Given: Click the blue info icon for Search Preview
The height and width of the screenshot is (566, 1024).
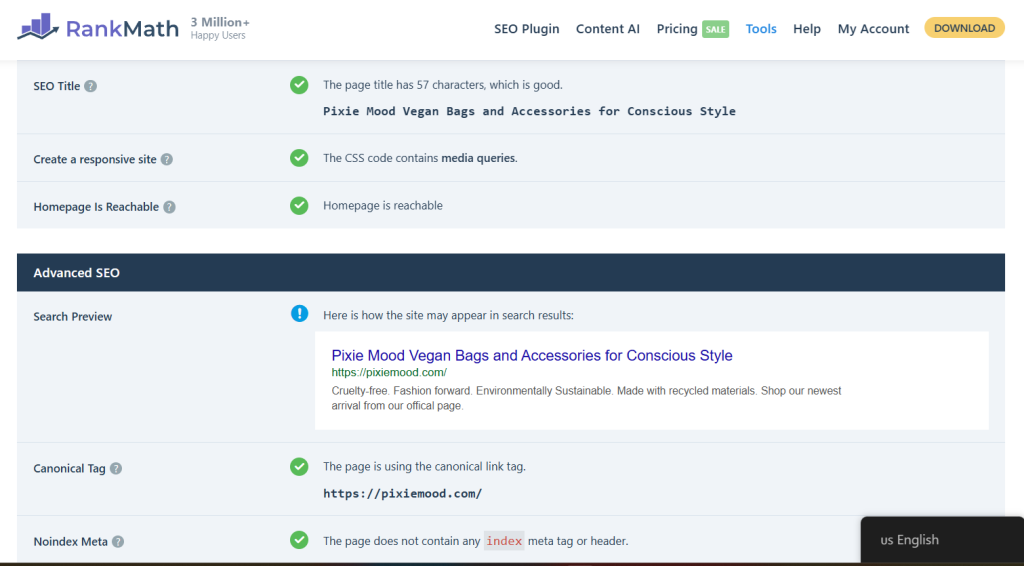Looking at the screenshot, I should click(299, 314).
